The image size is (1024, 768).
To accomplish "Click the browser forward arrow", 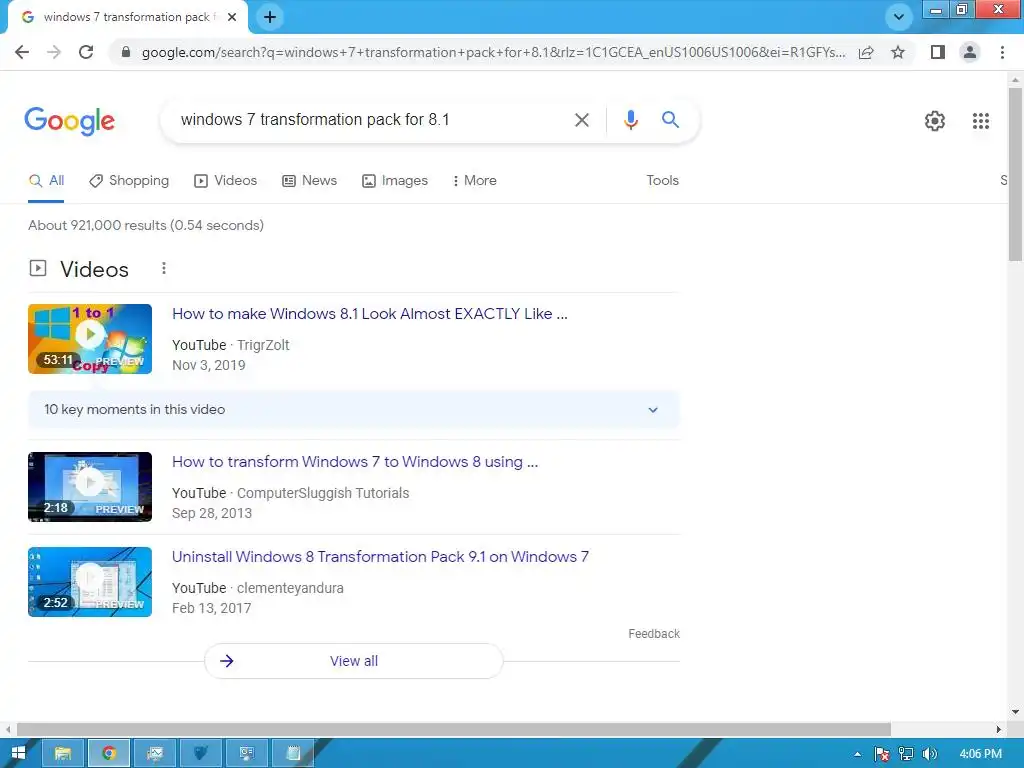I will [54, 52].
